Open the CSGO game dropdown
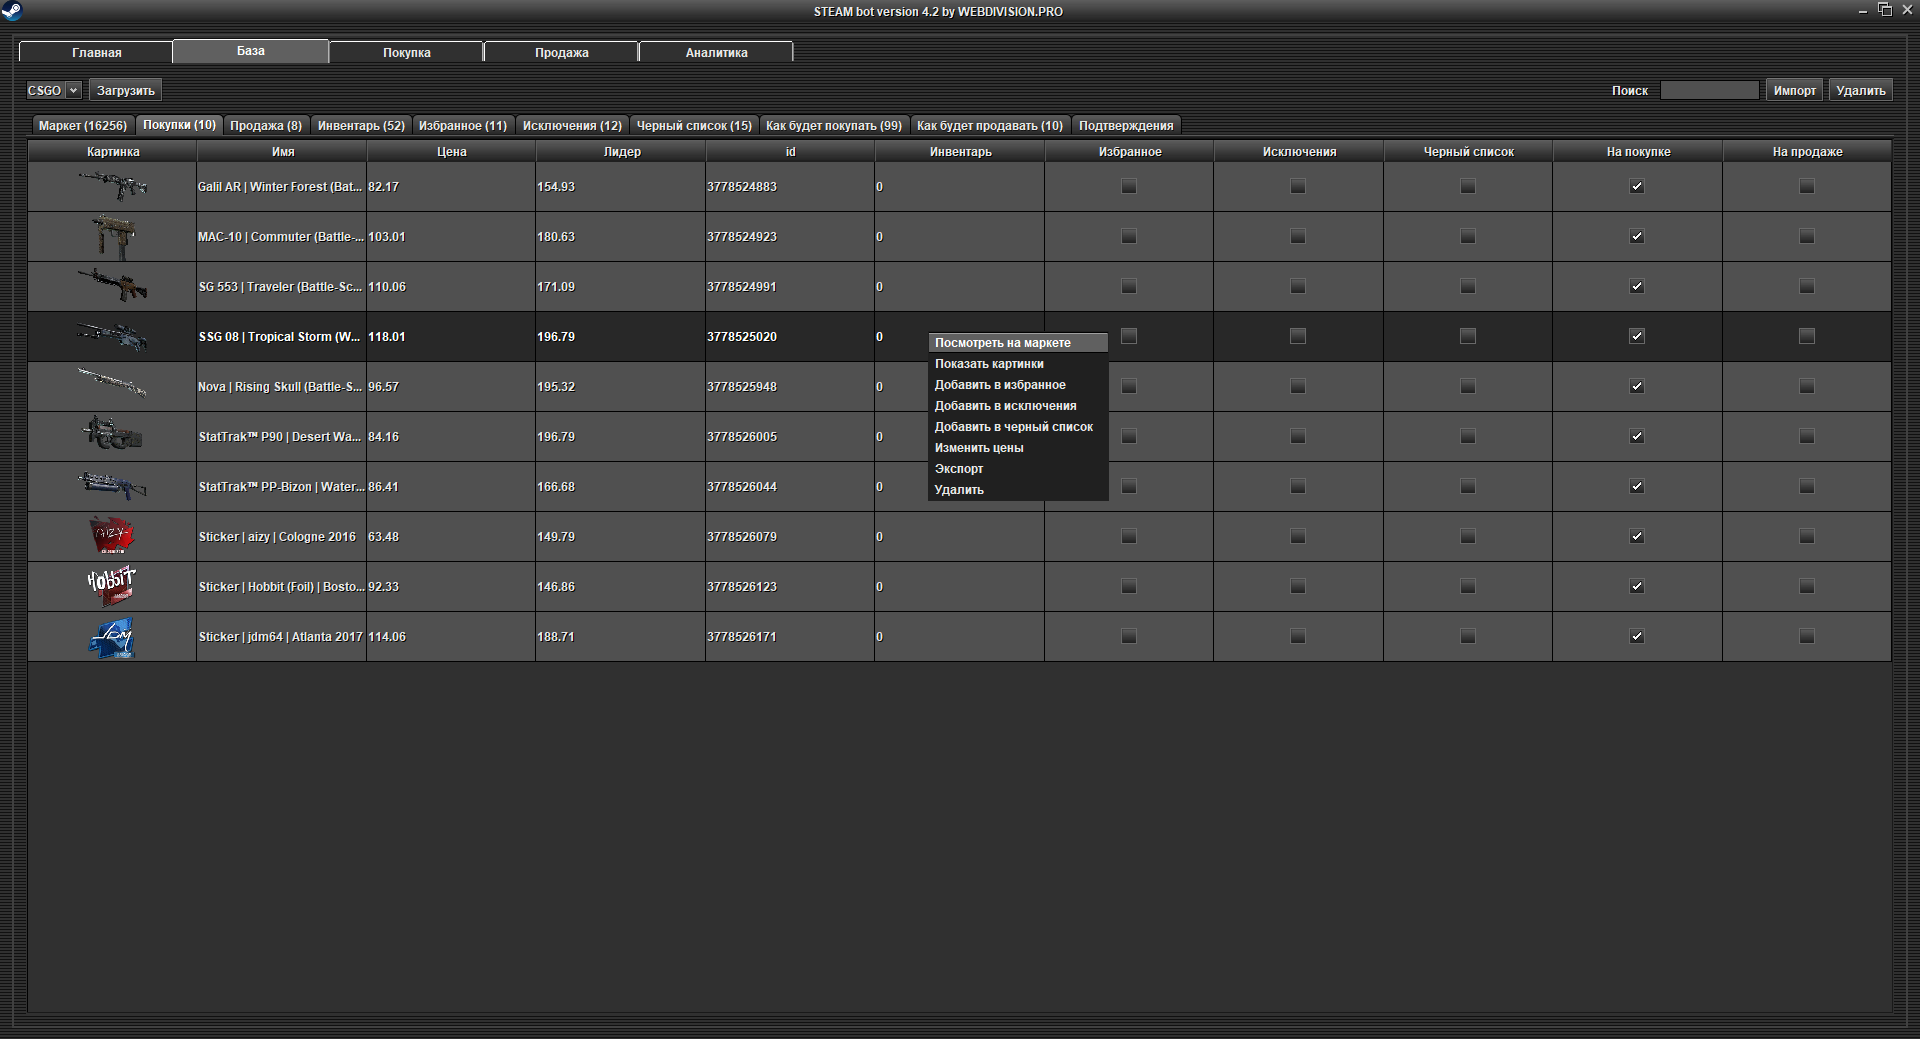This screenshot has width=1920, height=1039. point(53,90)
